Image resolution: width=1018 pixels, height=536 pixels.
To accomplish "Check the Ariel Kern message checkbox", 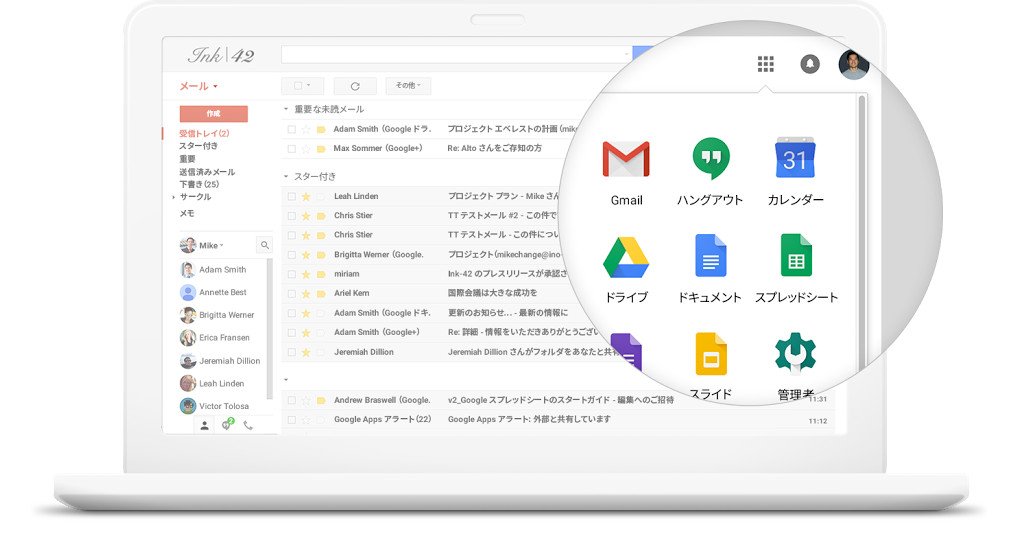I will coord(292,293).
